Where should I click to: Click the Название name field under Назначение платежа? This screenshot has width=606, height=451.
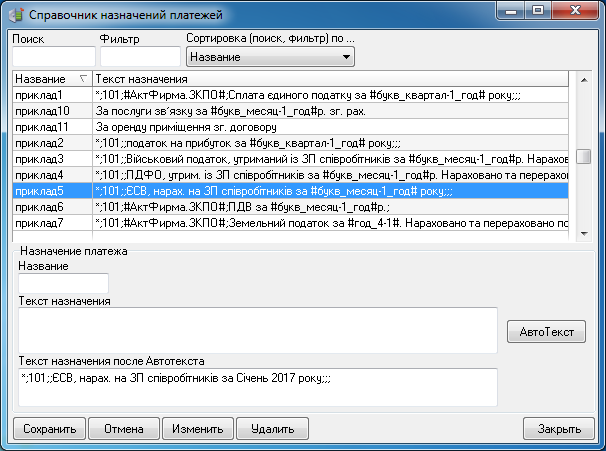coord(62,284)
